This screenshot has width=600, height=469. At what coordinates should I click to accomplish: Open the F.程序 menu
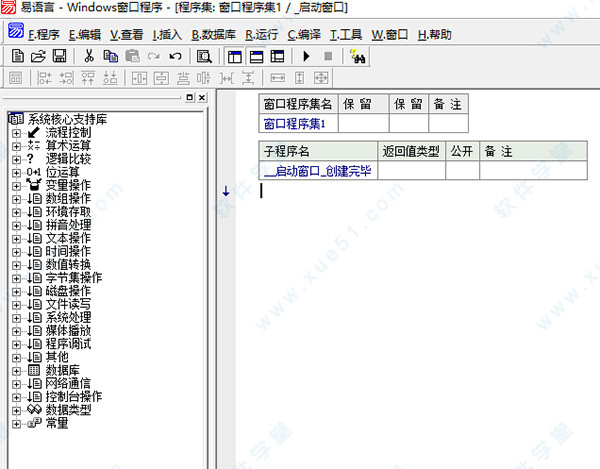(44, 35)
